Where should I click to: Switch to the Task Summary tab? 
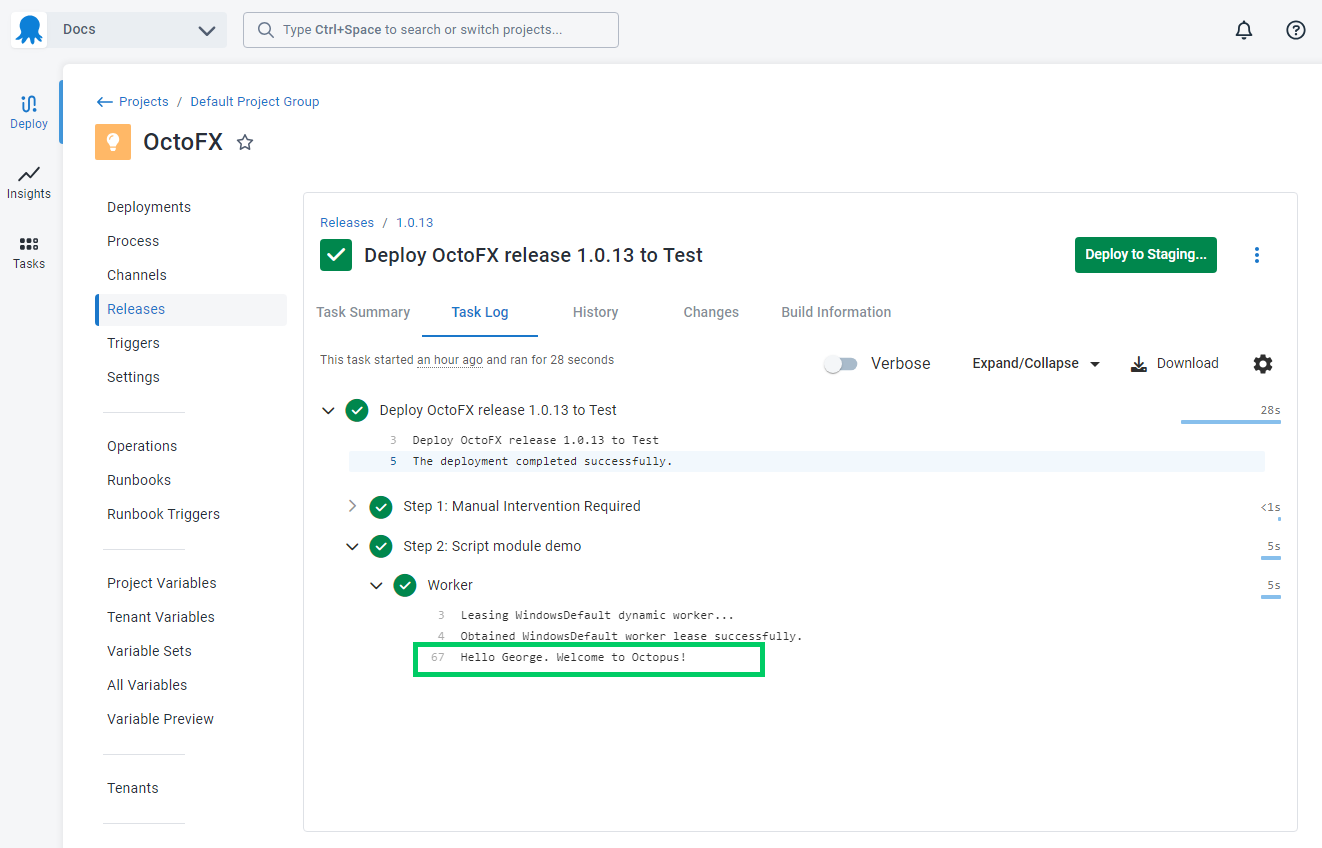363,312
